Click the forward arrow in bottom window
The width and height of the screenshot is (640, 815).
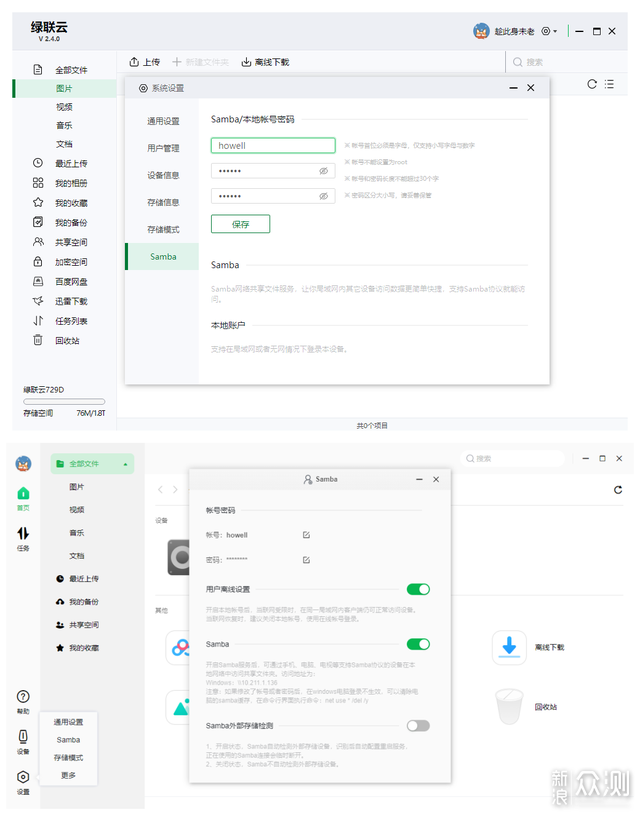[x=175, y=489]
